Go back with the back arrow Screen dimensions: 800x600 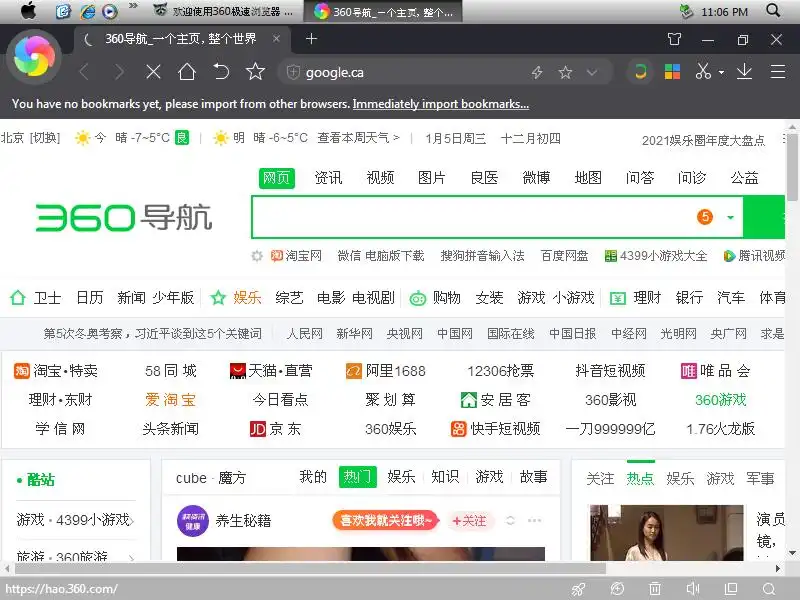pos(85,72)
